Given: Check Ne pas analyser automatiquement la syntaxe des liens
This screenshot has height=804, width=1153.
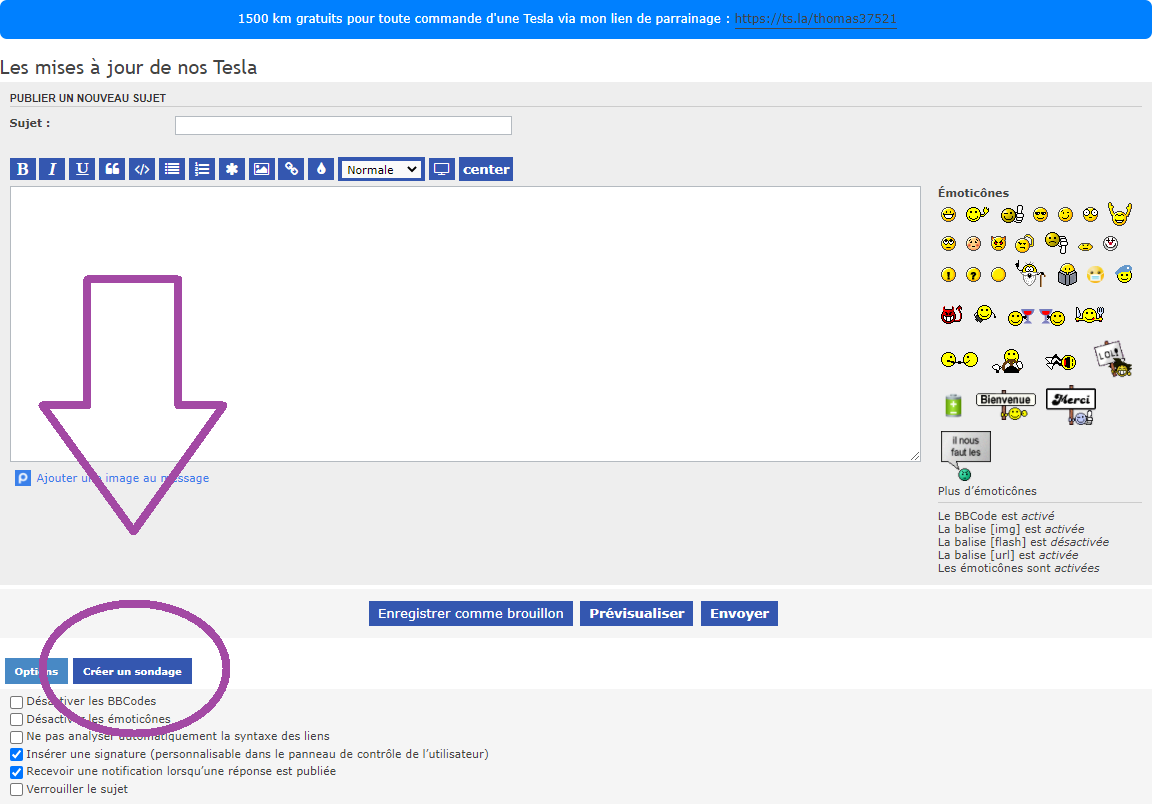Looking at the screenshot, I should (x=16, y=737).
